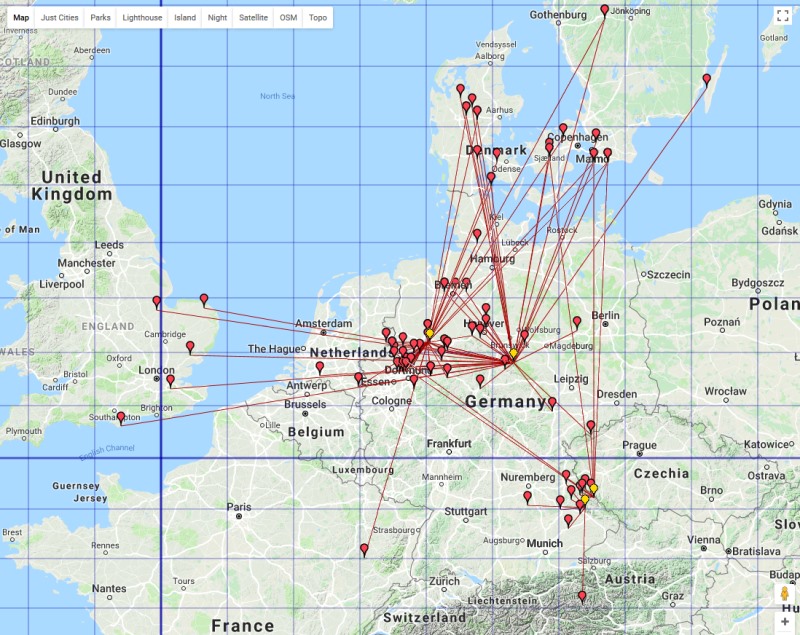
Task: Zoom in with the plus button
Action: 784,621
